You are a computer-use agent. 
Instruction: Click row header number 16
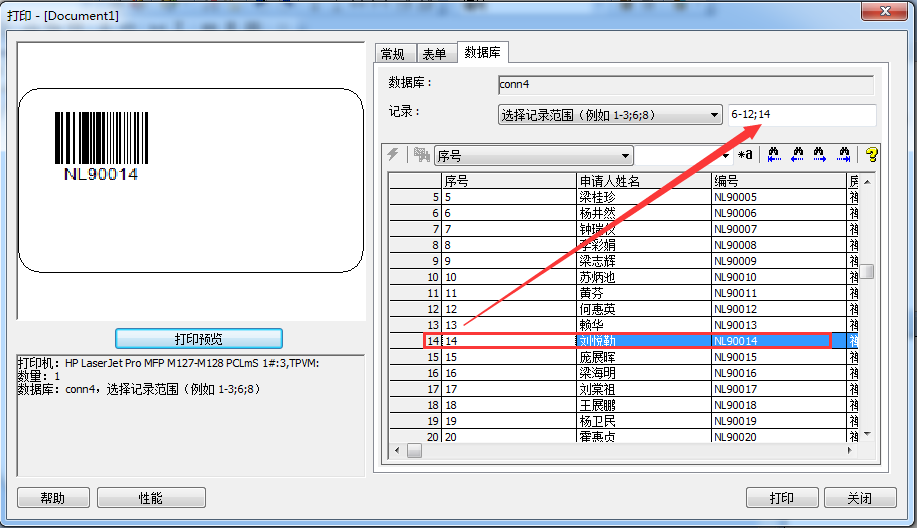[415, 373]
